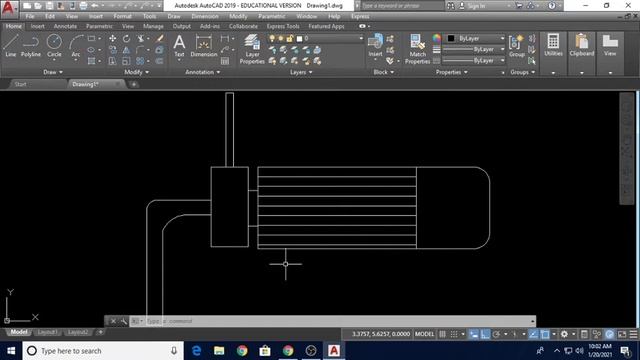
Task: Open the Insert block tool
Action: (375, 46)
